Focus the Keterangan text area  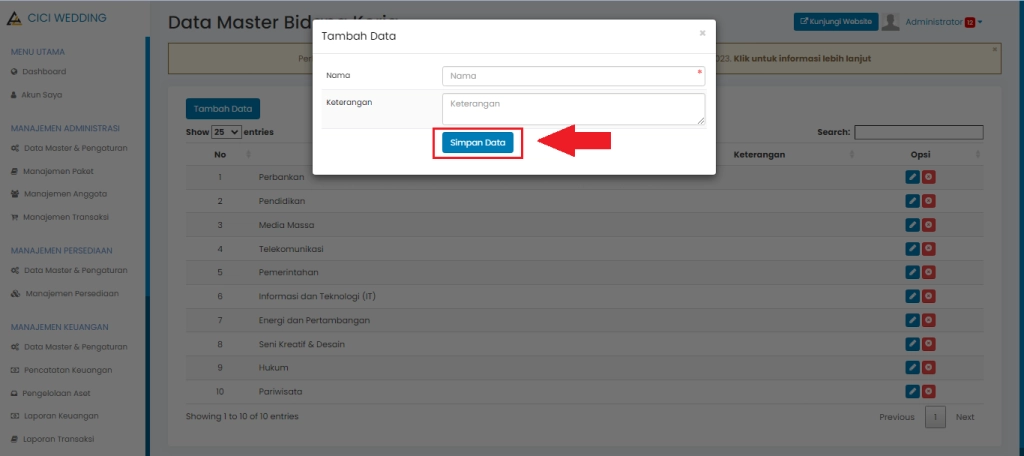[572, 108]
